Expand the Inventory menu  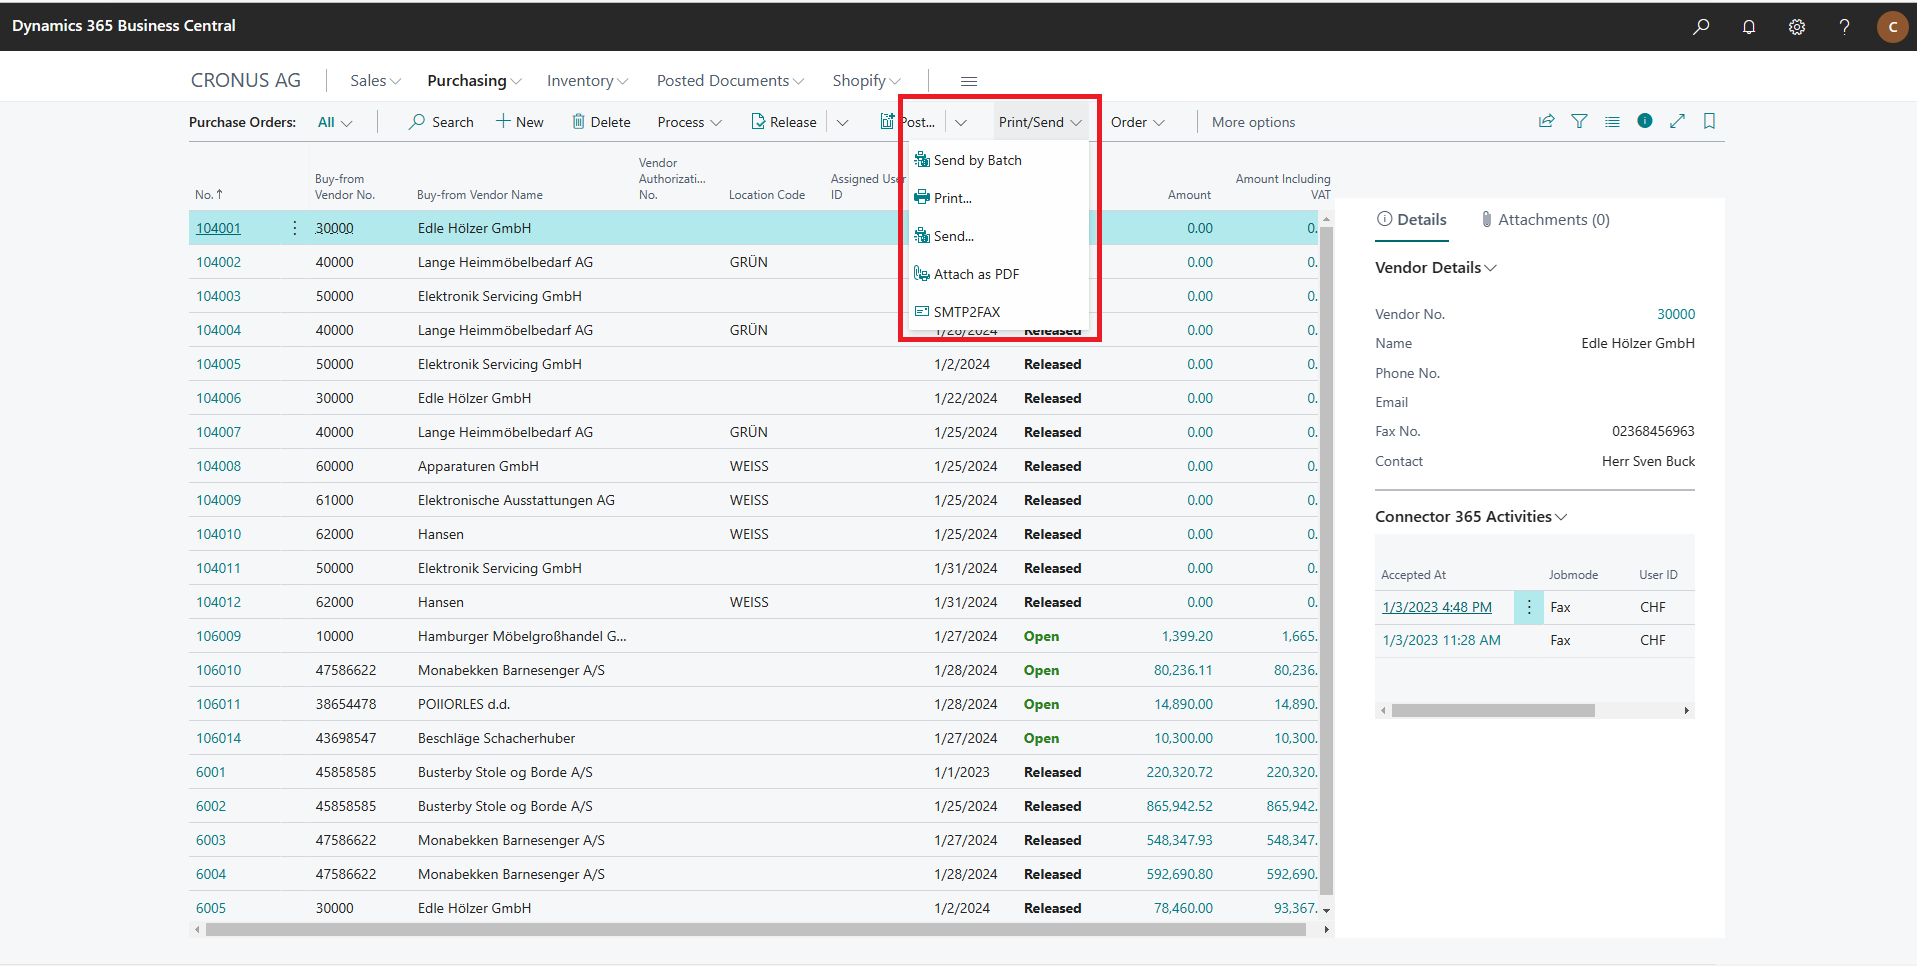pyautogui.click(x=587, y=81)
